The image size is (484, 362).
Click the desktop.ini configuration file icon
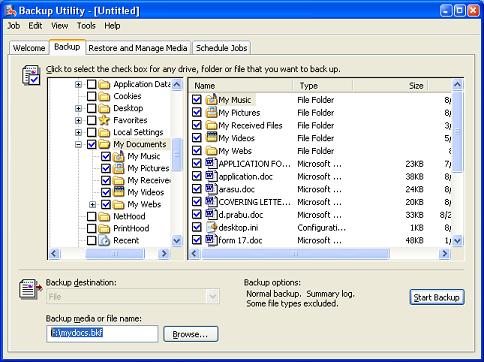coord(211,227)
